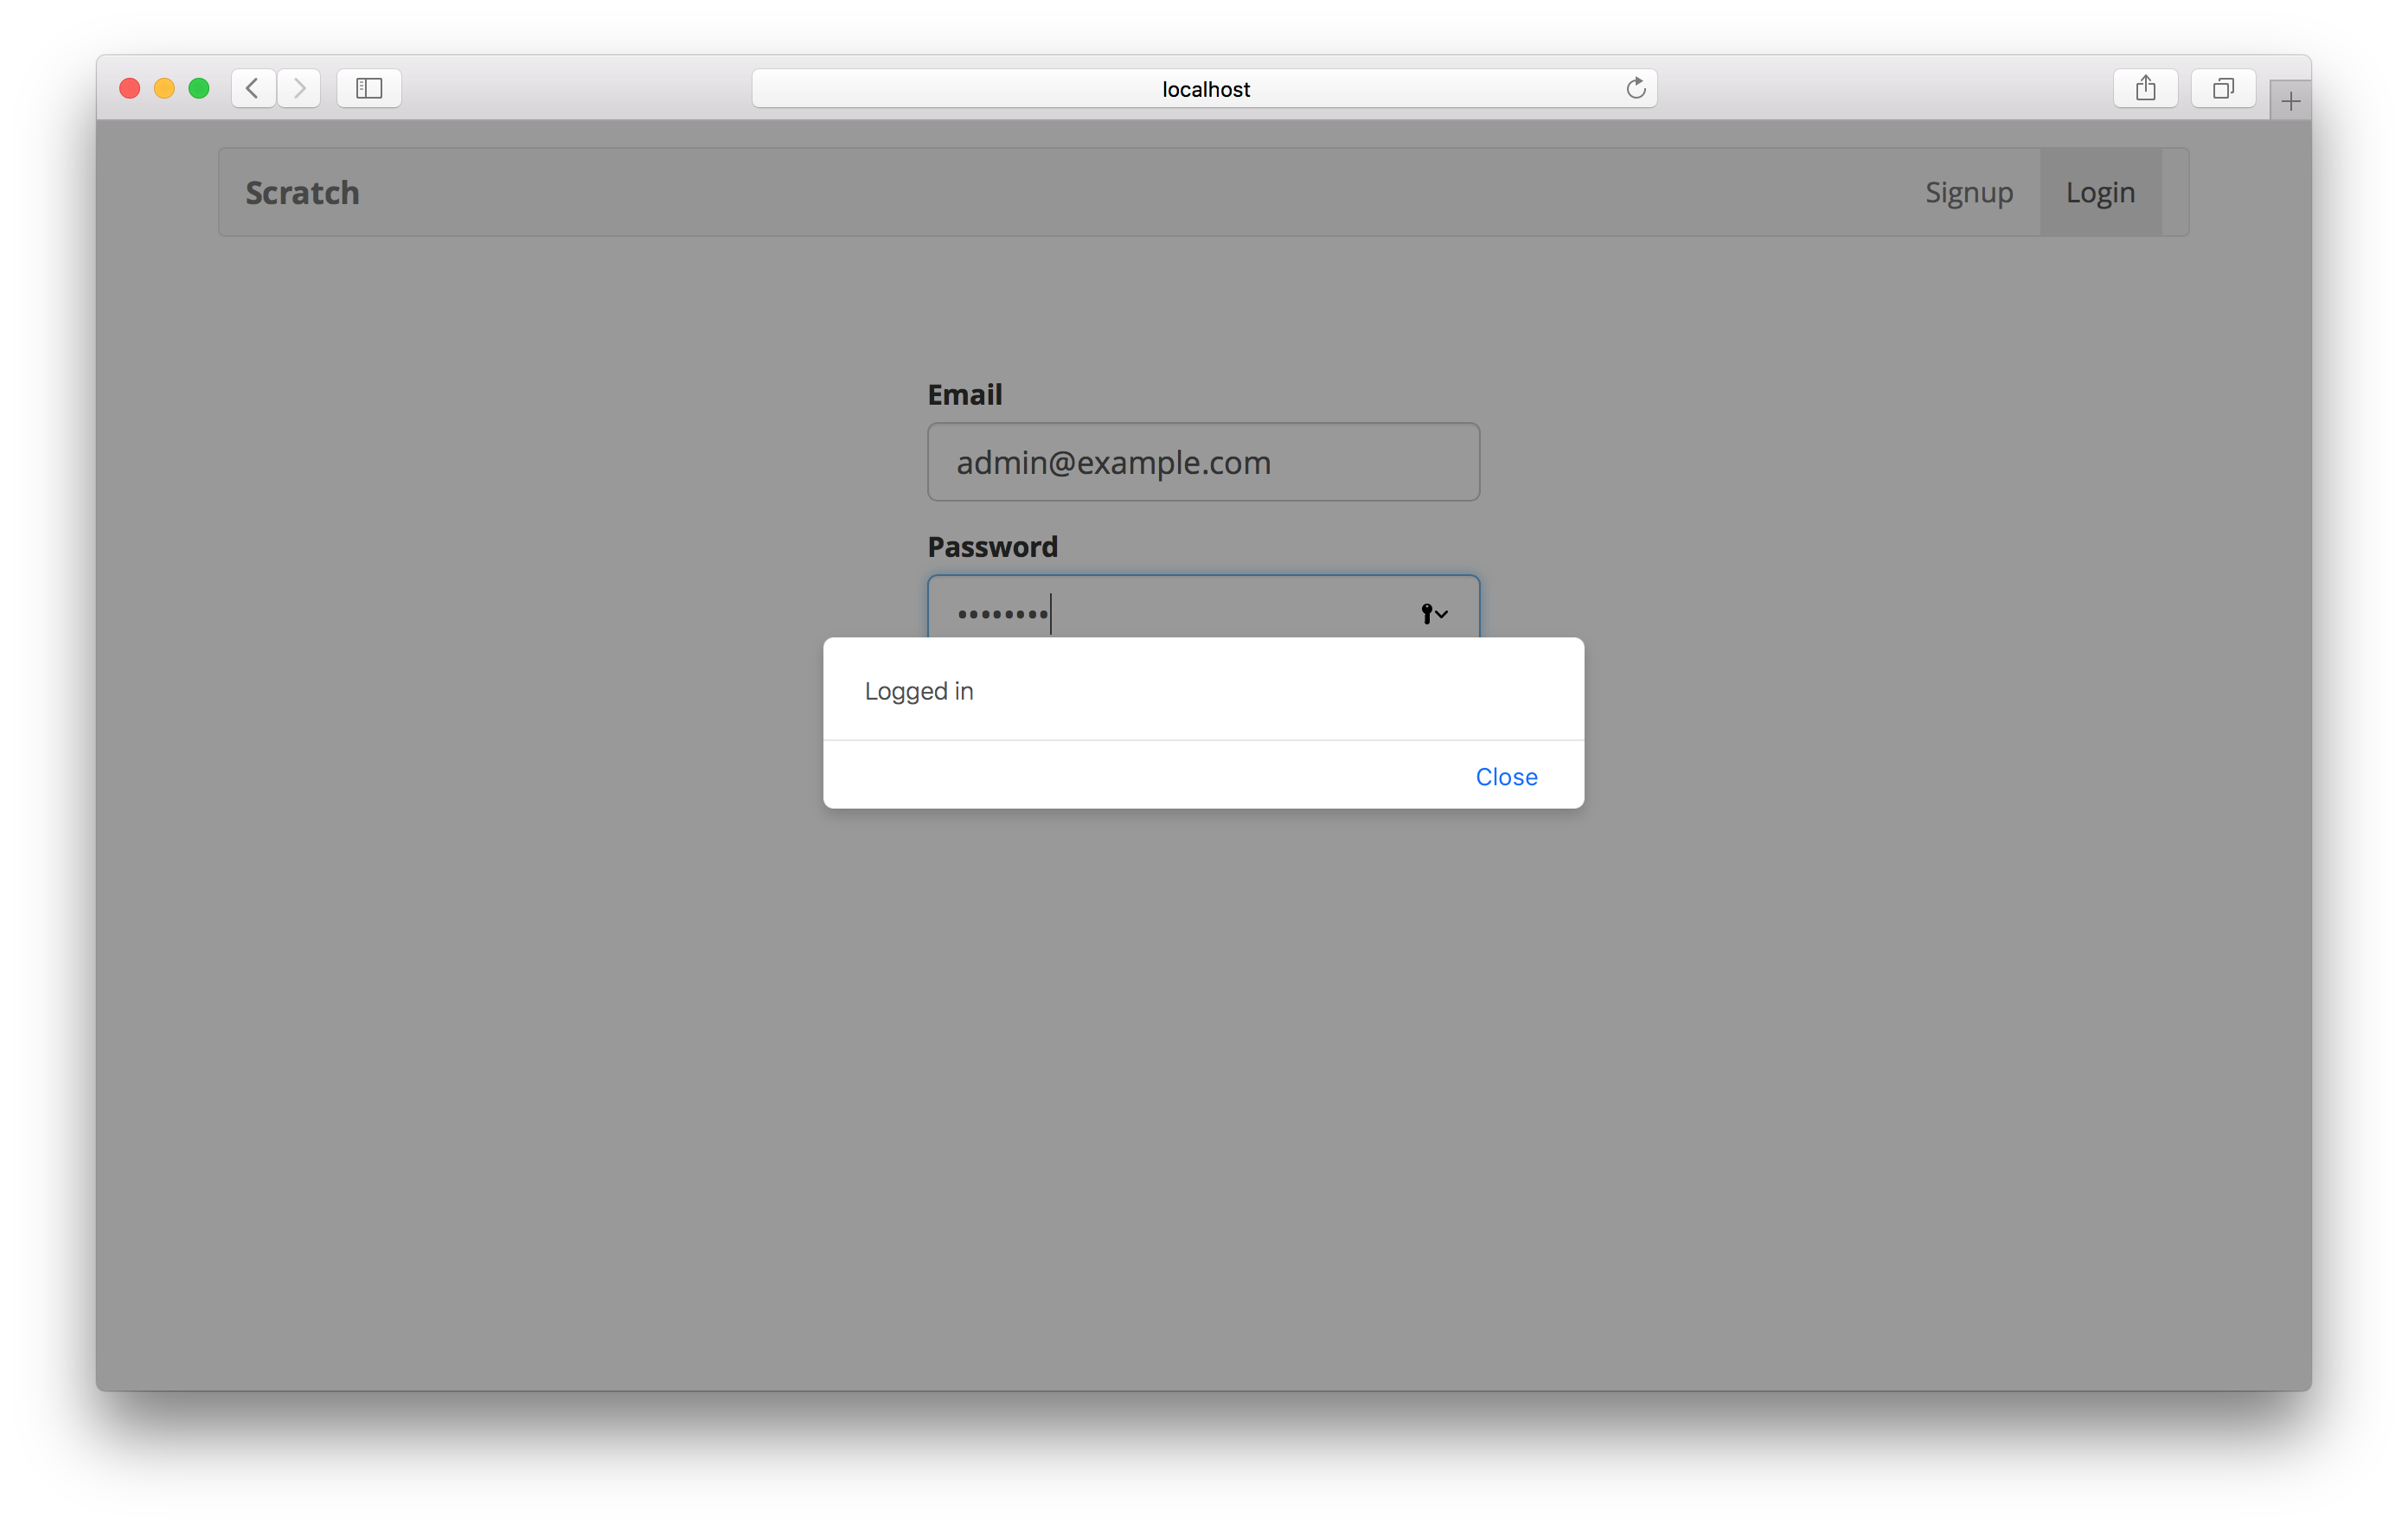Focus the Email input field
The image size is (2408, 1529).
coord(1203,462)
